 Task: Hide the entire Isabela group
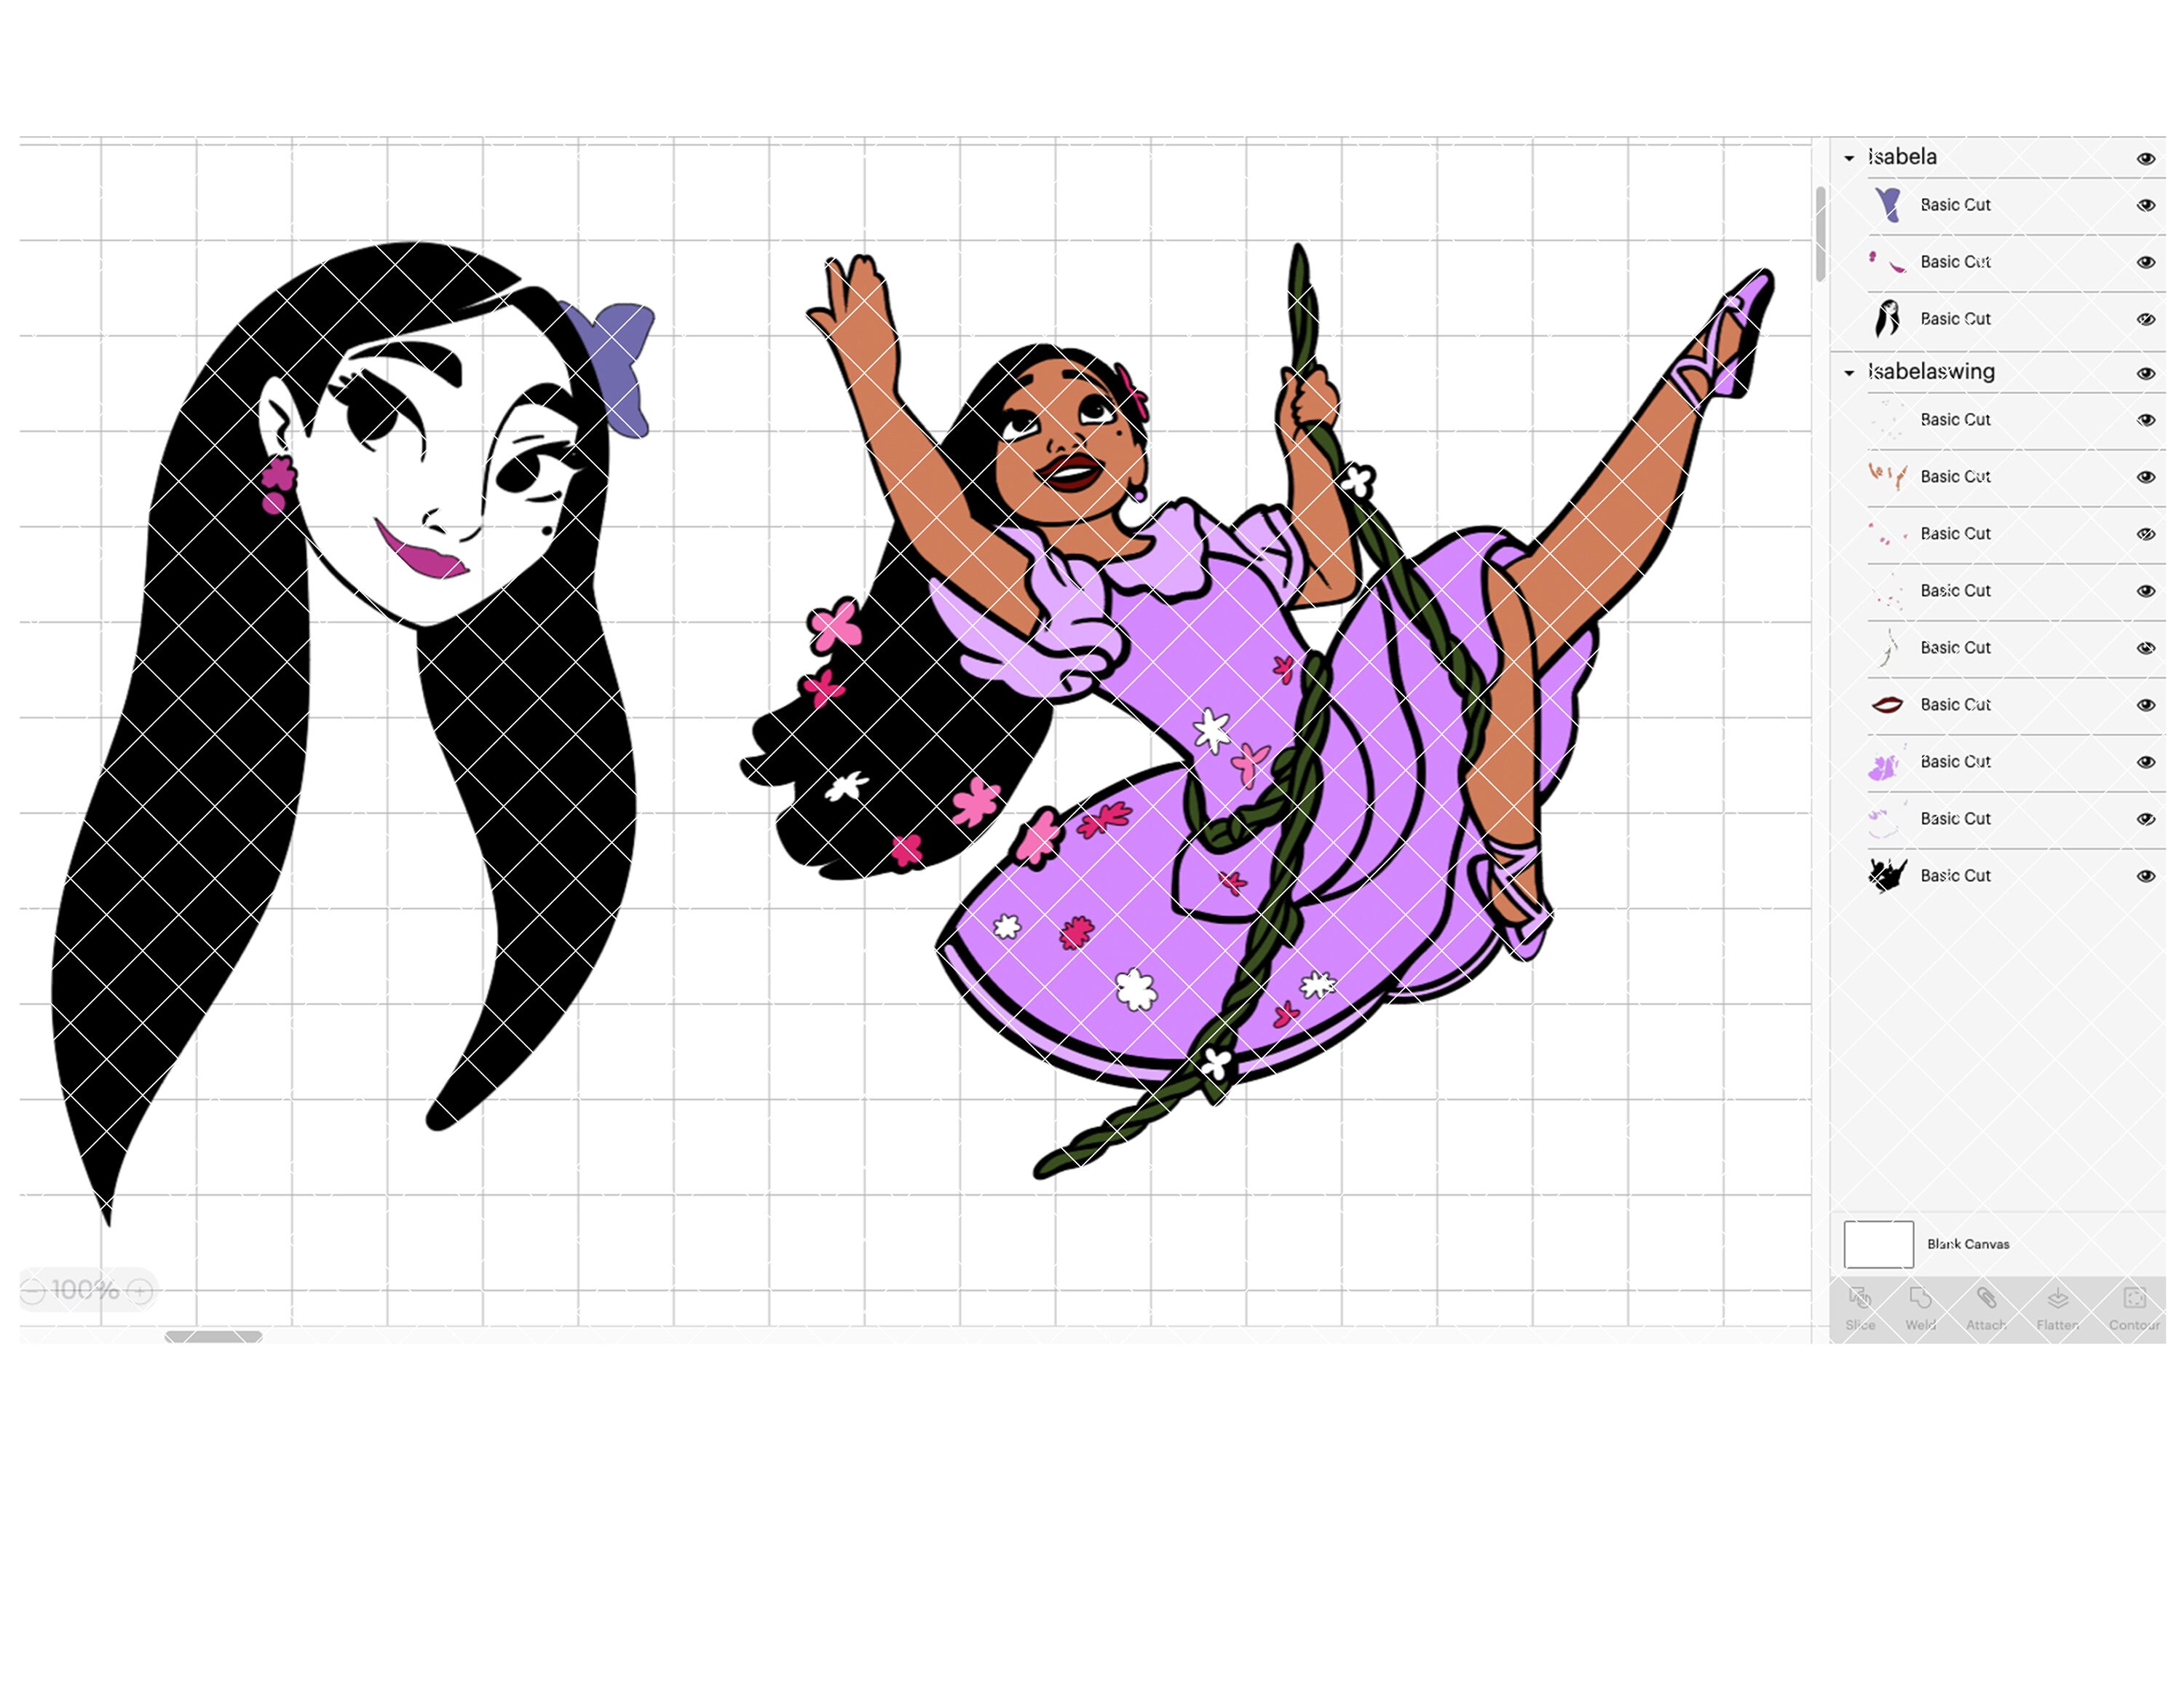pyautogui.click(x=2145, y=158)
